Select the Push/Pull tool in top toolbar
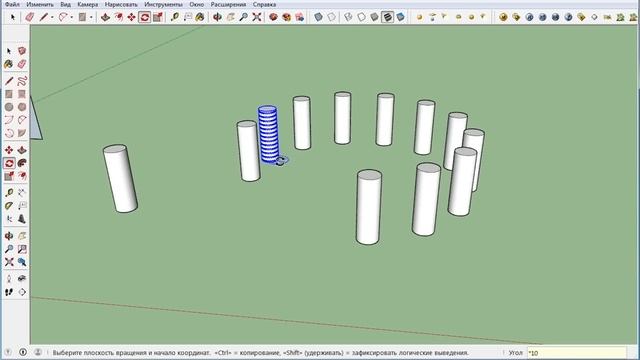Screen dimensions: 640x360 point(105,17)
